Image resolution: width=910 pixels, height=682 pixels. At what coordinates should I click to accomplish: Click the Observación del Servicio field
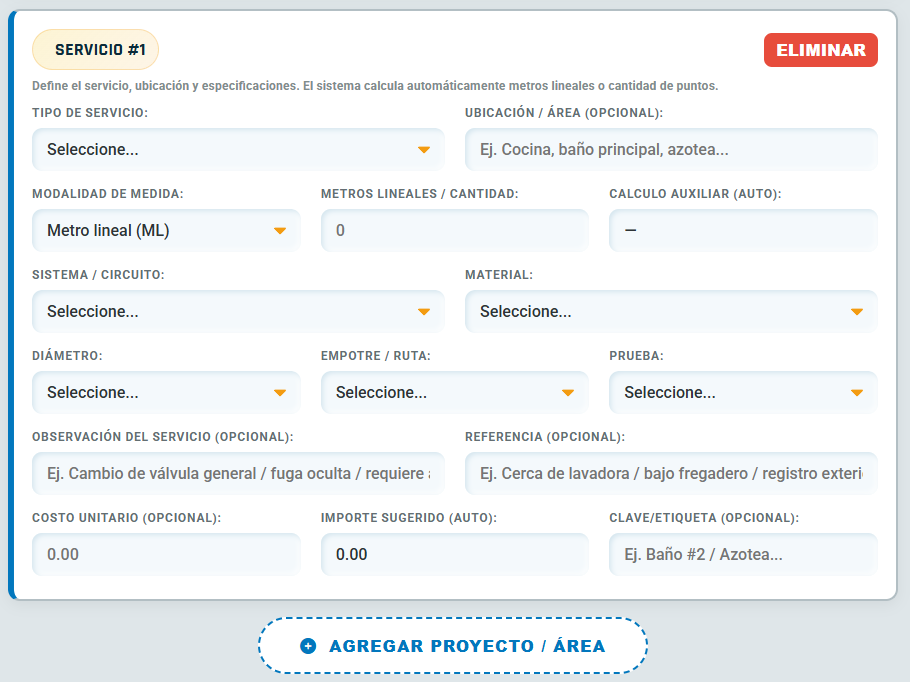point(238,472)
